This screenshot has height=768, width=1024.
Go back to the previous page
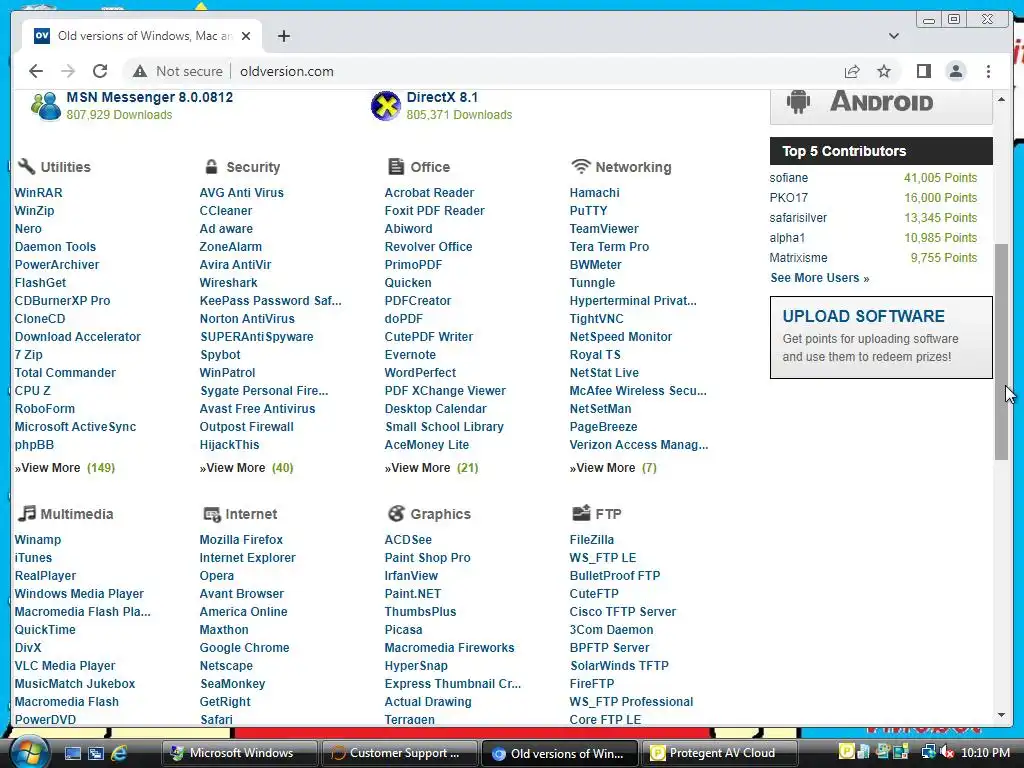pos(36,71)
